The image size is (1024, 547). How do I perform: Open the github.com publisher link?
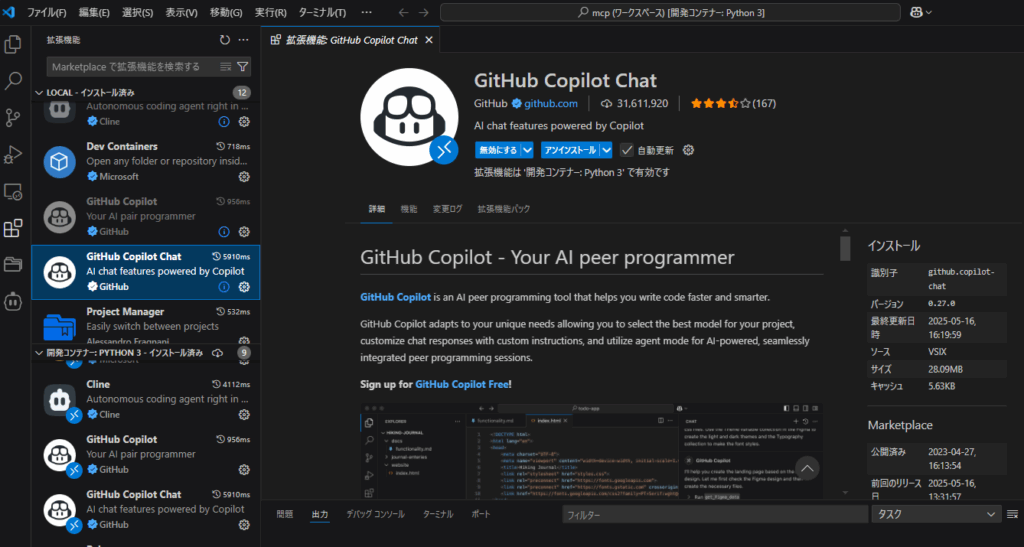point(551,103)
